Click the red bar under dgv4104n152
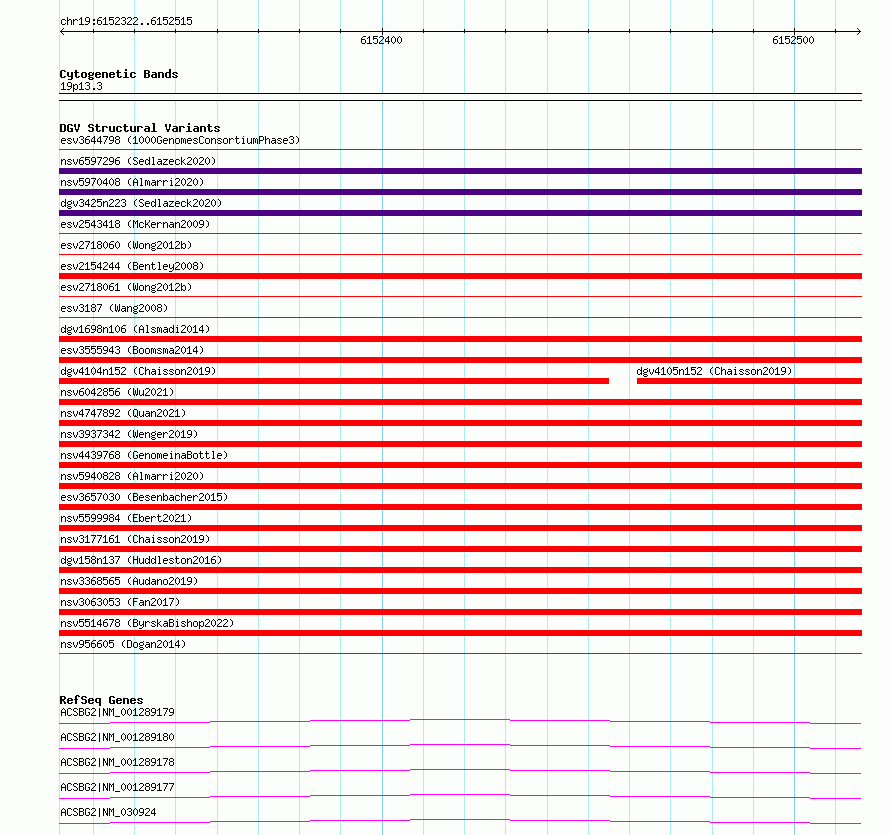The height and width of the screenshot is (835, 890). coord(334,381)
